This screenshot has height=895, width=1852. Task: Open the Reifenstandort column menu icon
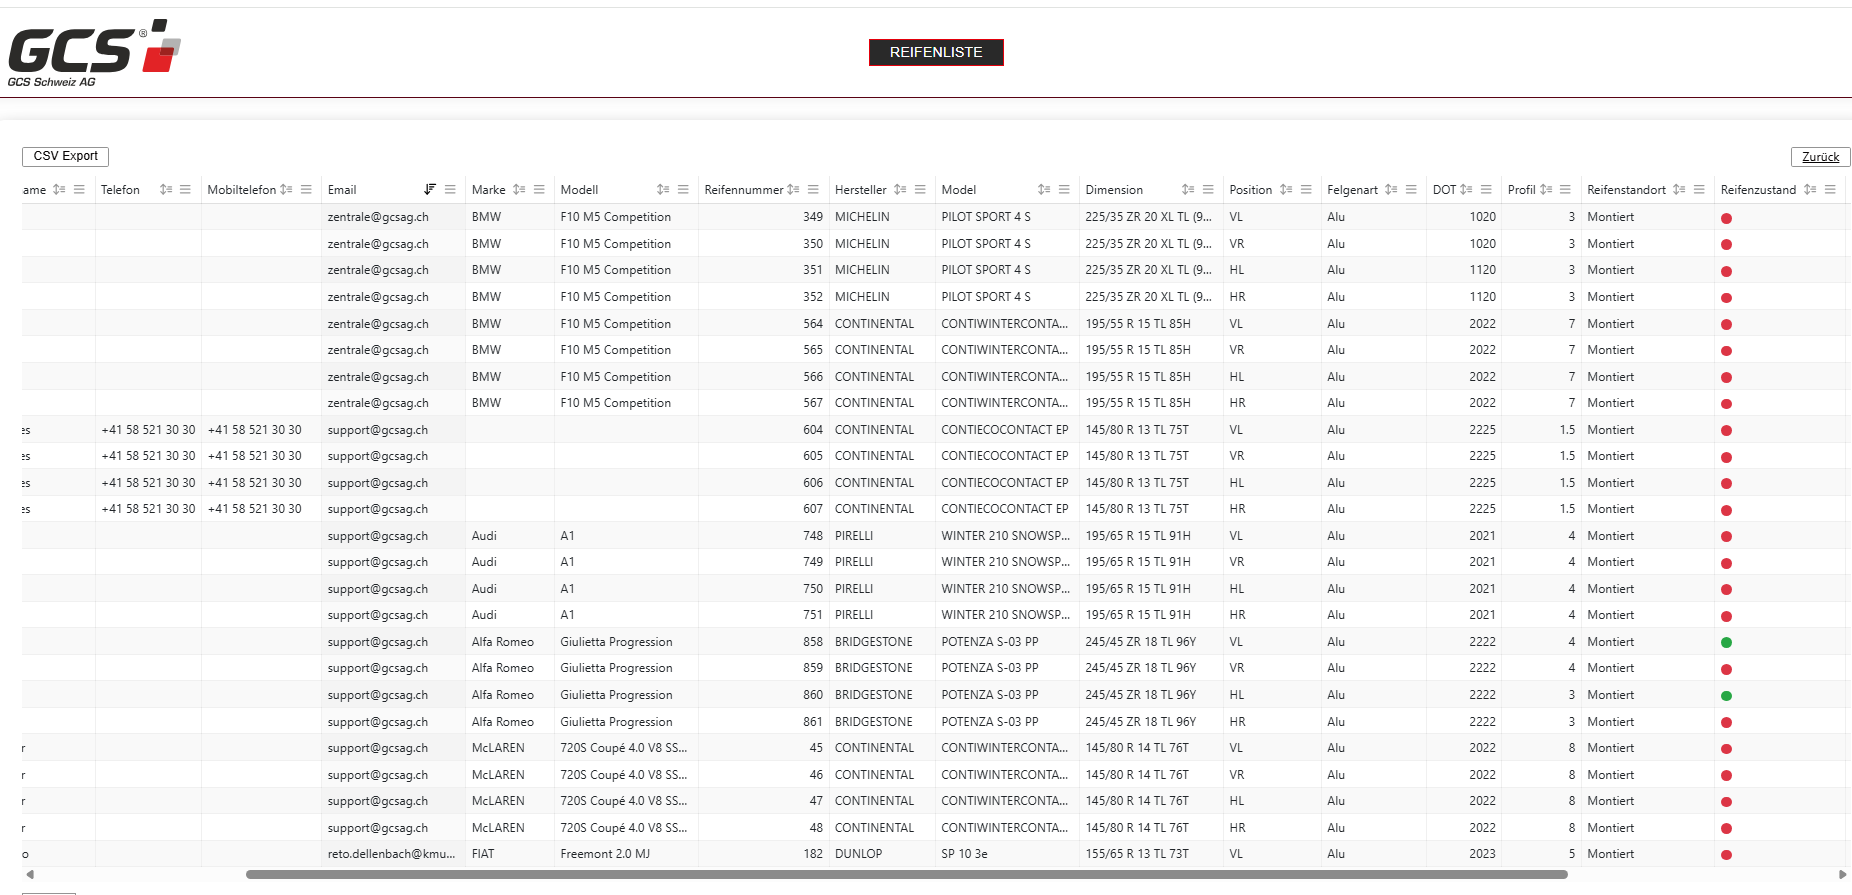click(x=1699, y=190)
